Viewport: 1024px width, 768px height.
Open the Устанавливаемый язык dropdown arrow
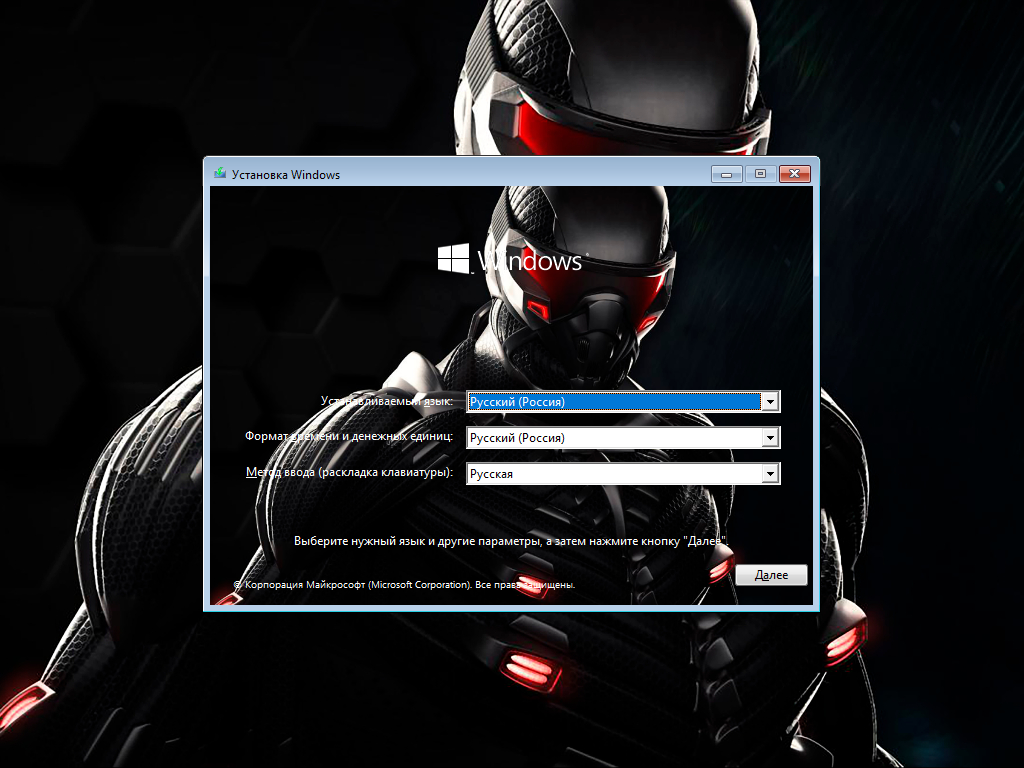coord(771,401)
